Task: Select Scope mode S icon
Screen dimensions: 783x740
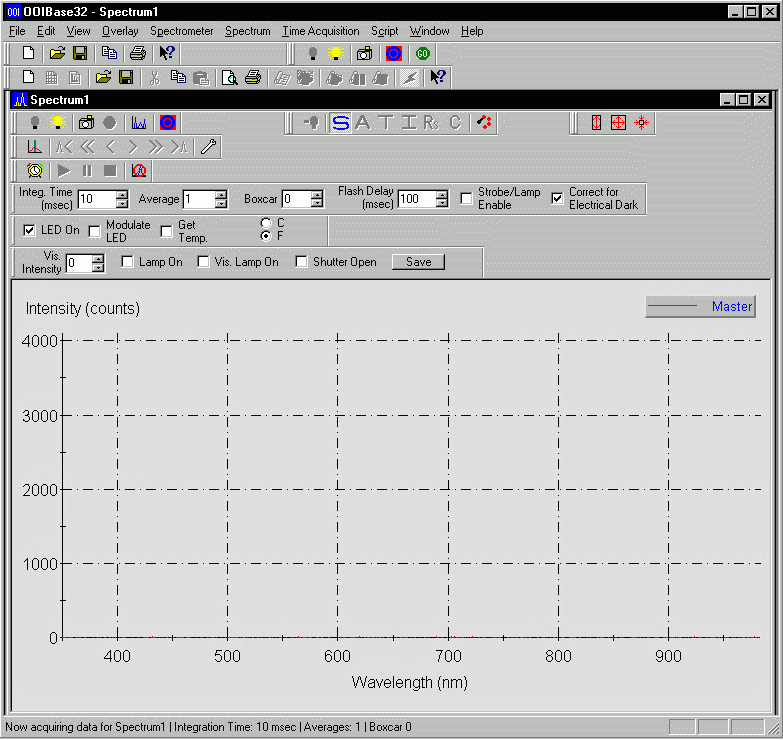Action: click(x=341, y=122)
